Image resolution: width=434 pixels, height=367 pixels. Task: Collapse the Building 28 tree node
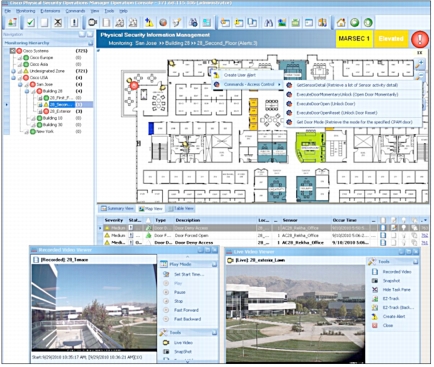pyautogui.click(x=27, y=91)
